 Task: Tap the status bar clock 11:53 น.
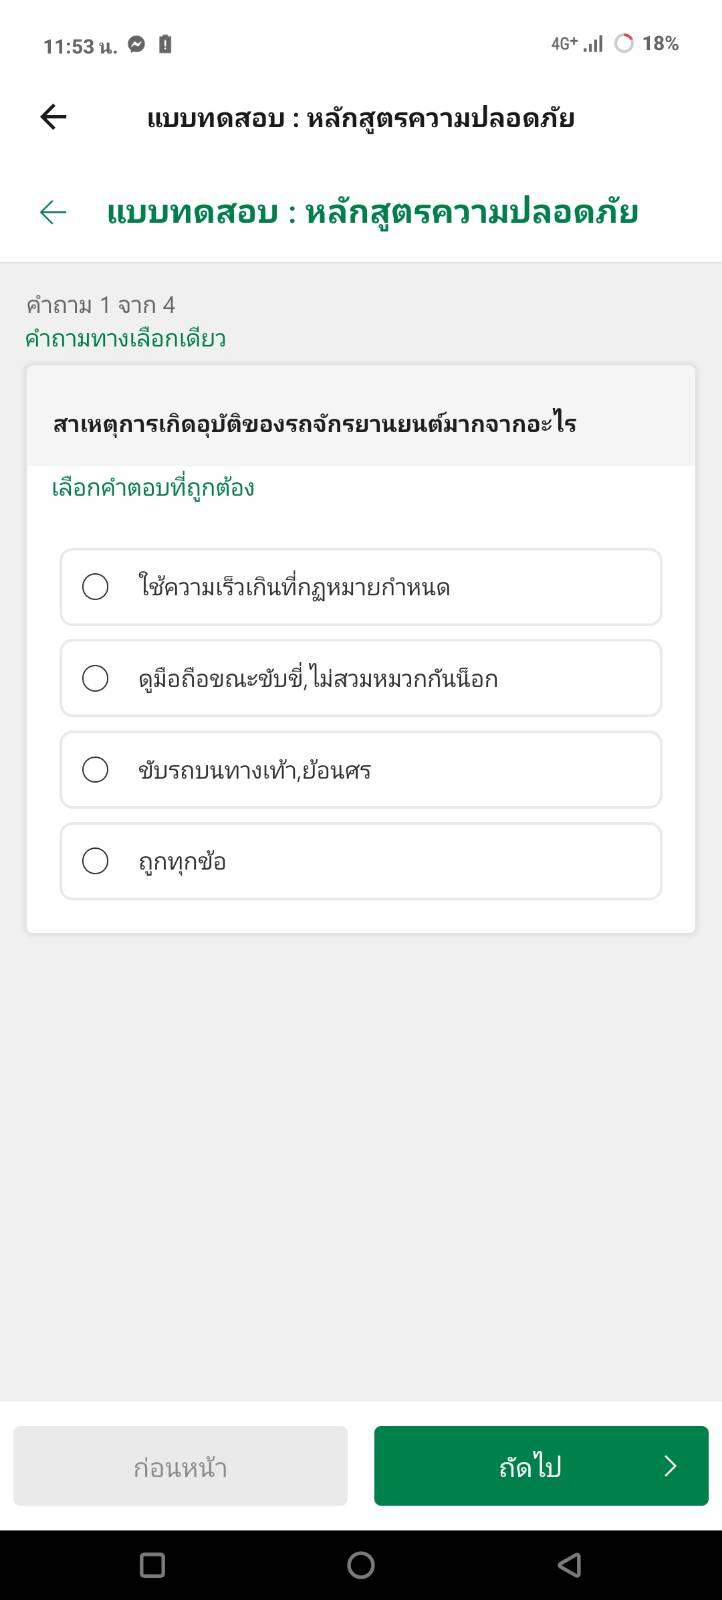pyautogui.click(x=80, y=46)
